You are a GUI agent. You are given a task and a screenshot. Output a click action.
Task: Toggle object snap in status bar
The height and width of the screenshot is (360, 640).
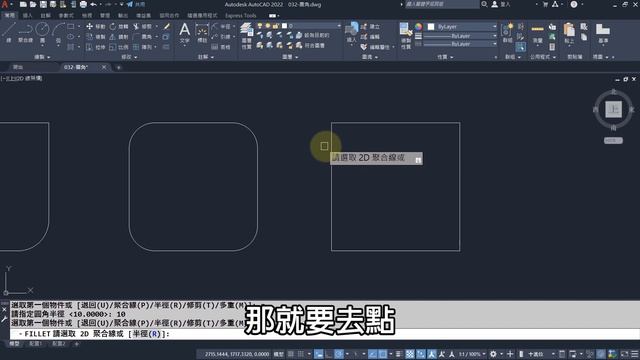tap(382, 354)
